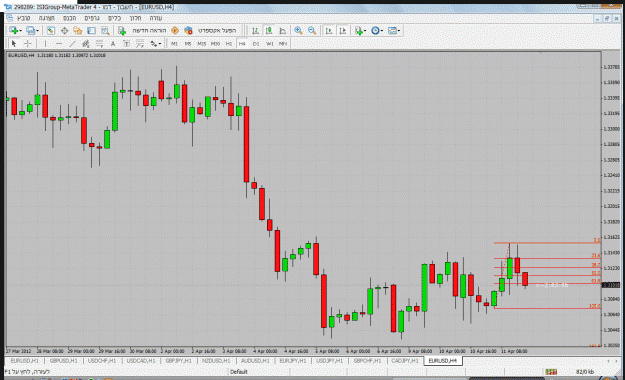Open the Periods clock icon
This screenshot has height=380, width=625.
point(375,31)
